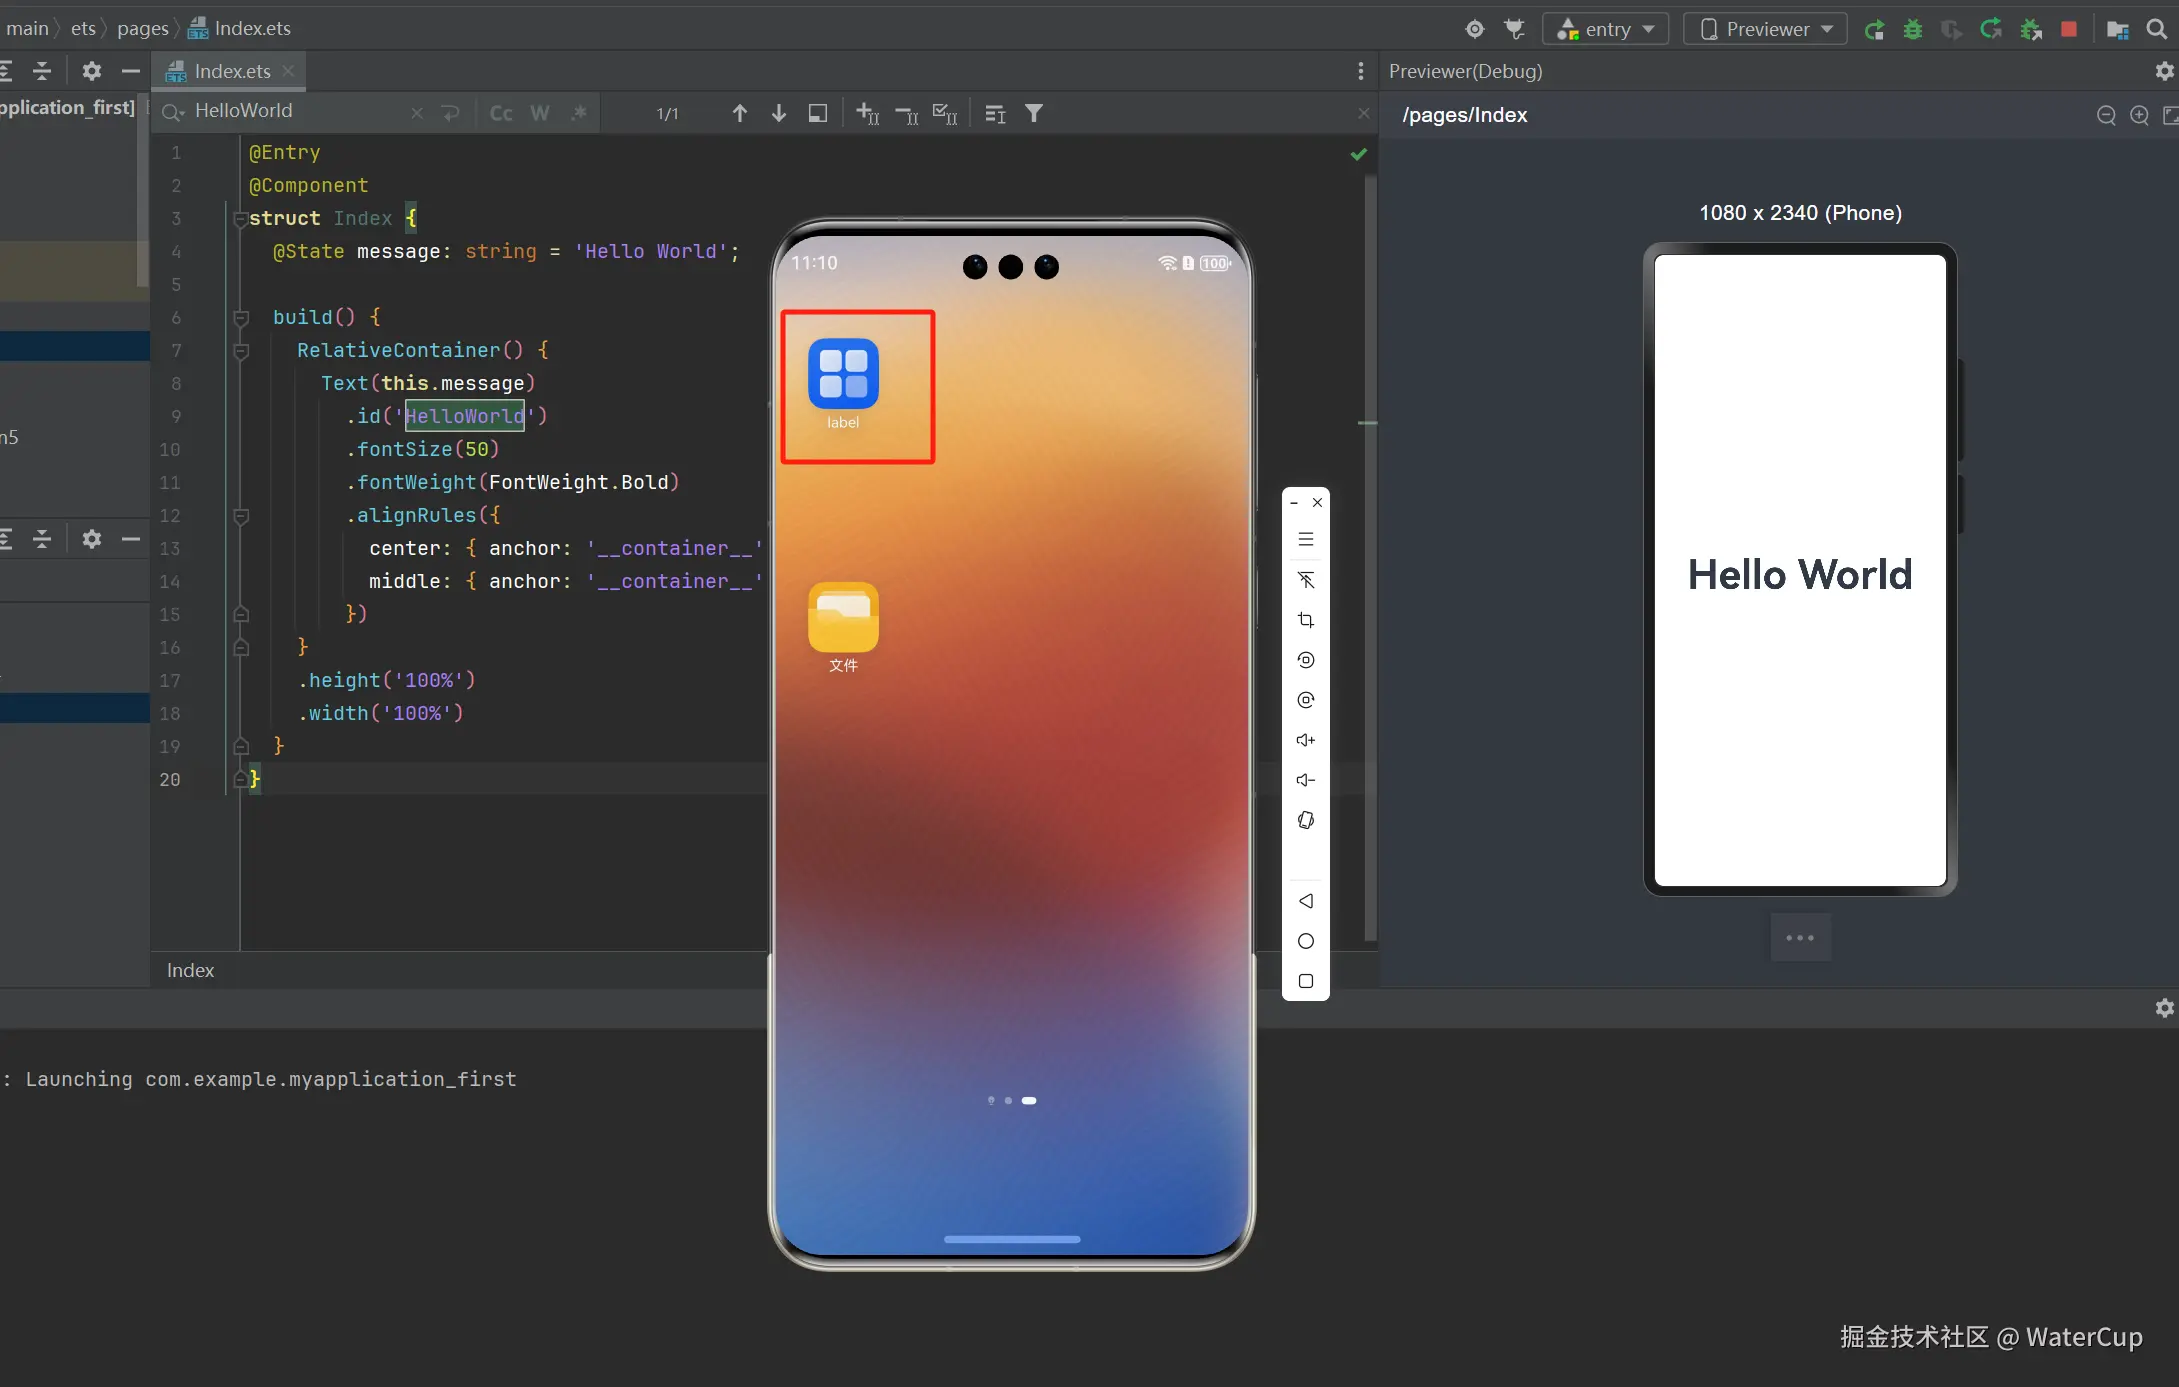Open the 'label' app on emulator
The image size is (2179, 1387).
(x=843, y=375)
